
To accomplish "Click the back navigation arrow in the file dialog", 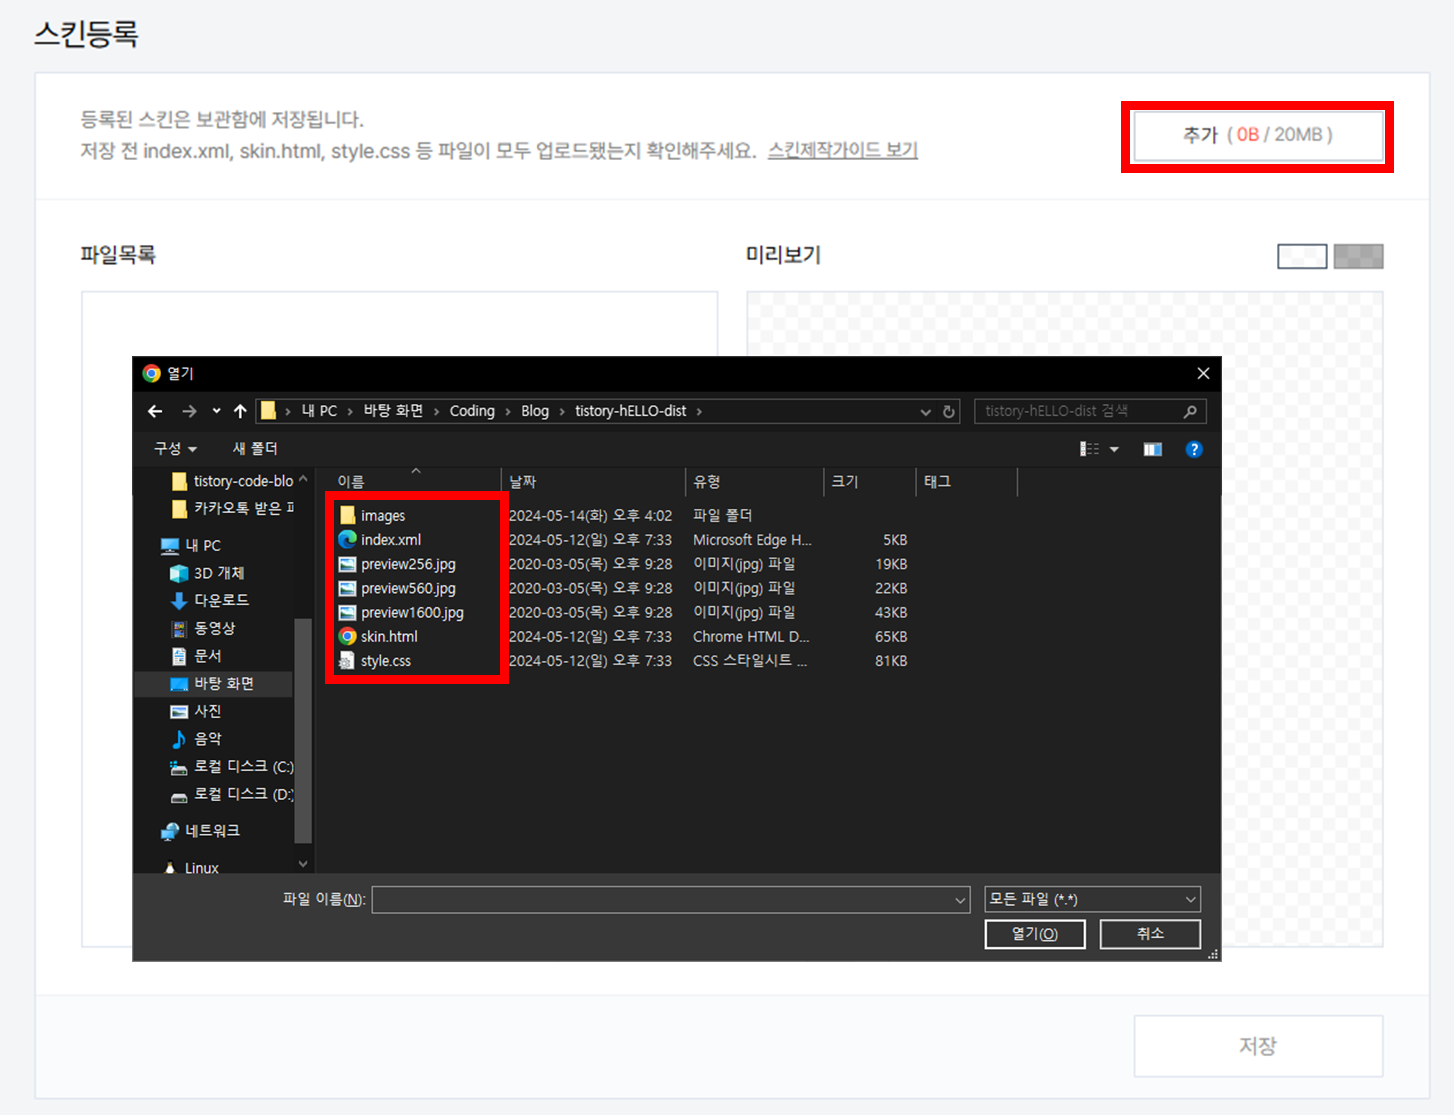I will [x=154, y=410].
